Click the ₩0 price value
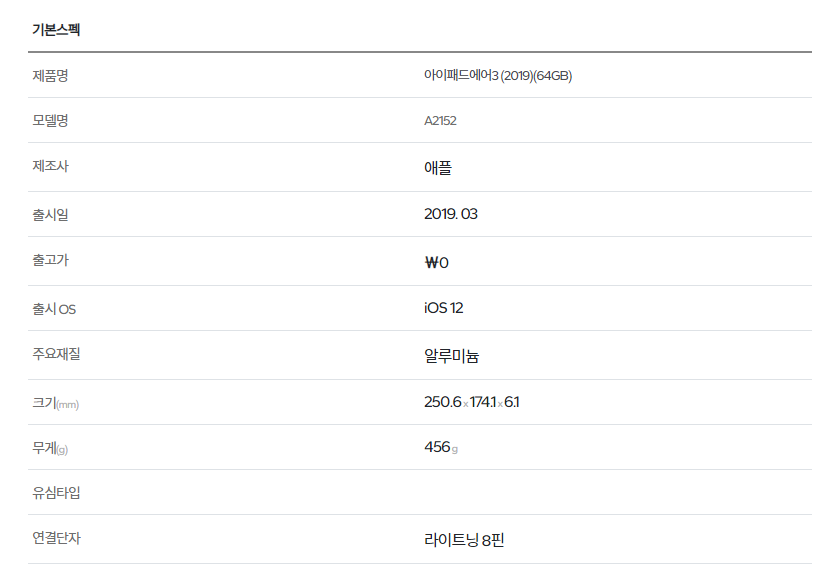 [437, 263]
